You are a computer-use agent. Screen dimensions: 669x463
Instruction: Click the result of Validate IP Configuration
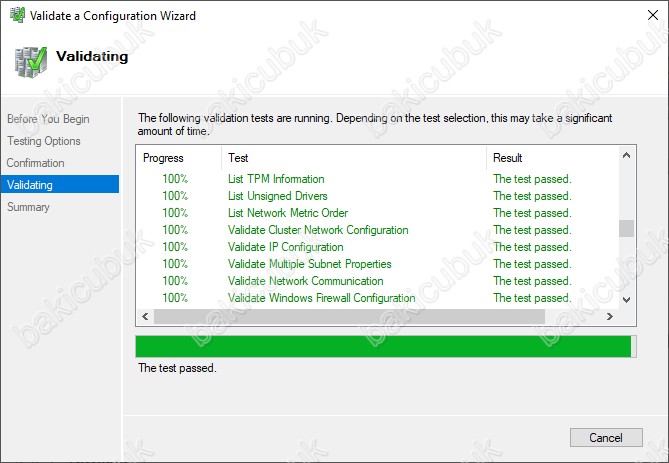(x=532, y=247)
